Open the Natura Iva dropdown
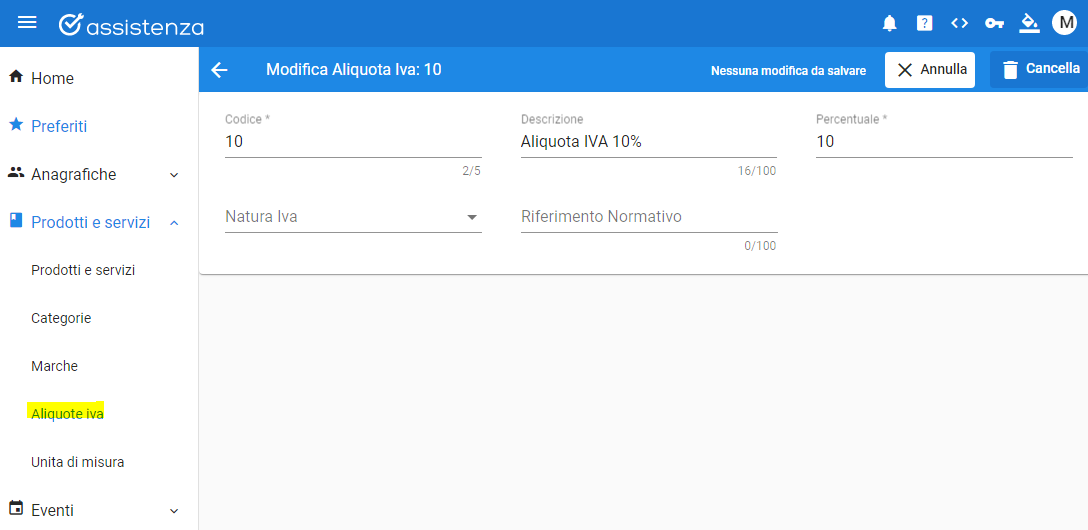Screen dimensions: 1088x530 pyautogui.click(x=353, y=217)
